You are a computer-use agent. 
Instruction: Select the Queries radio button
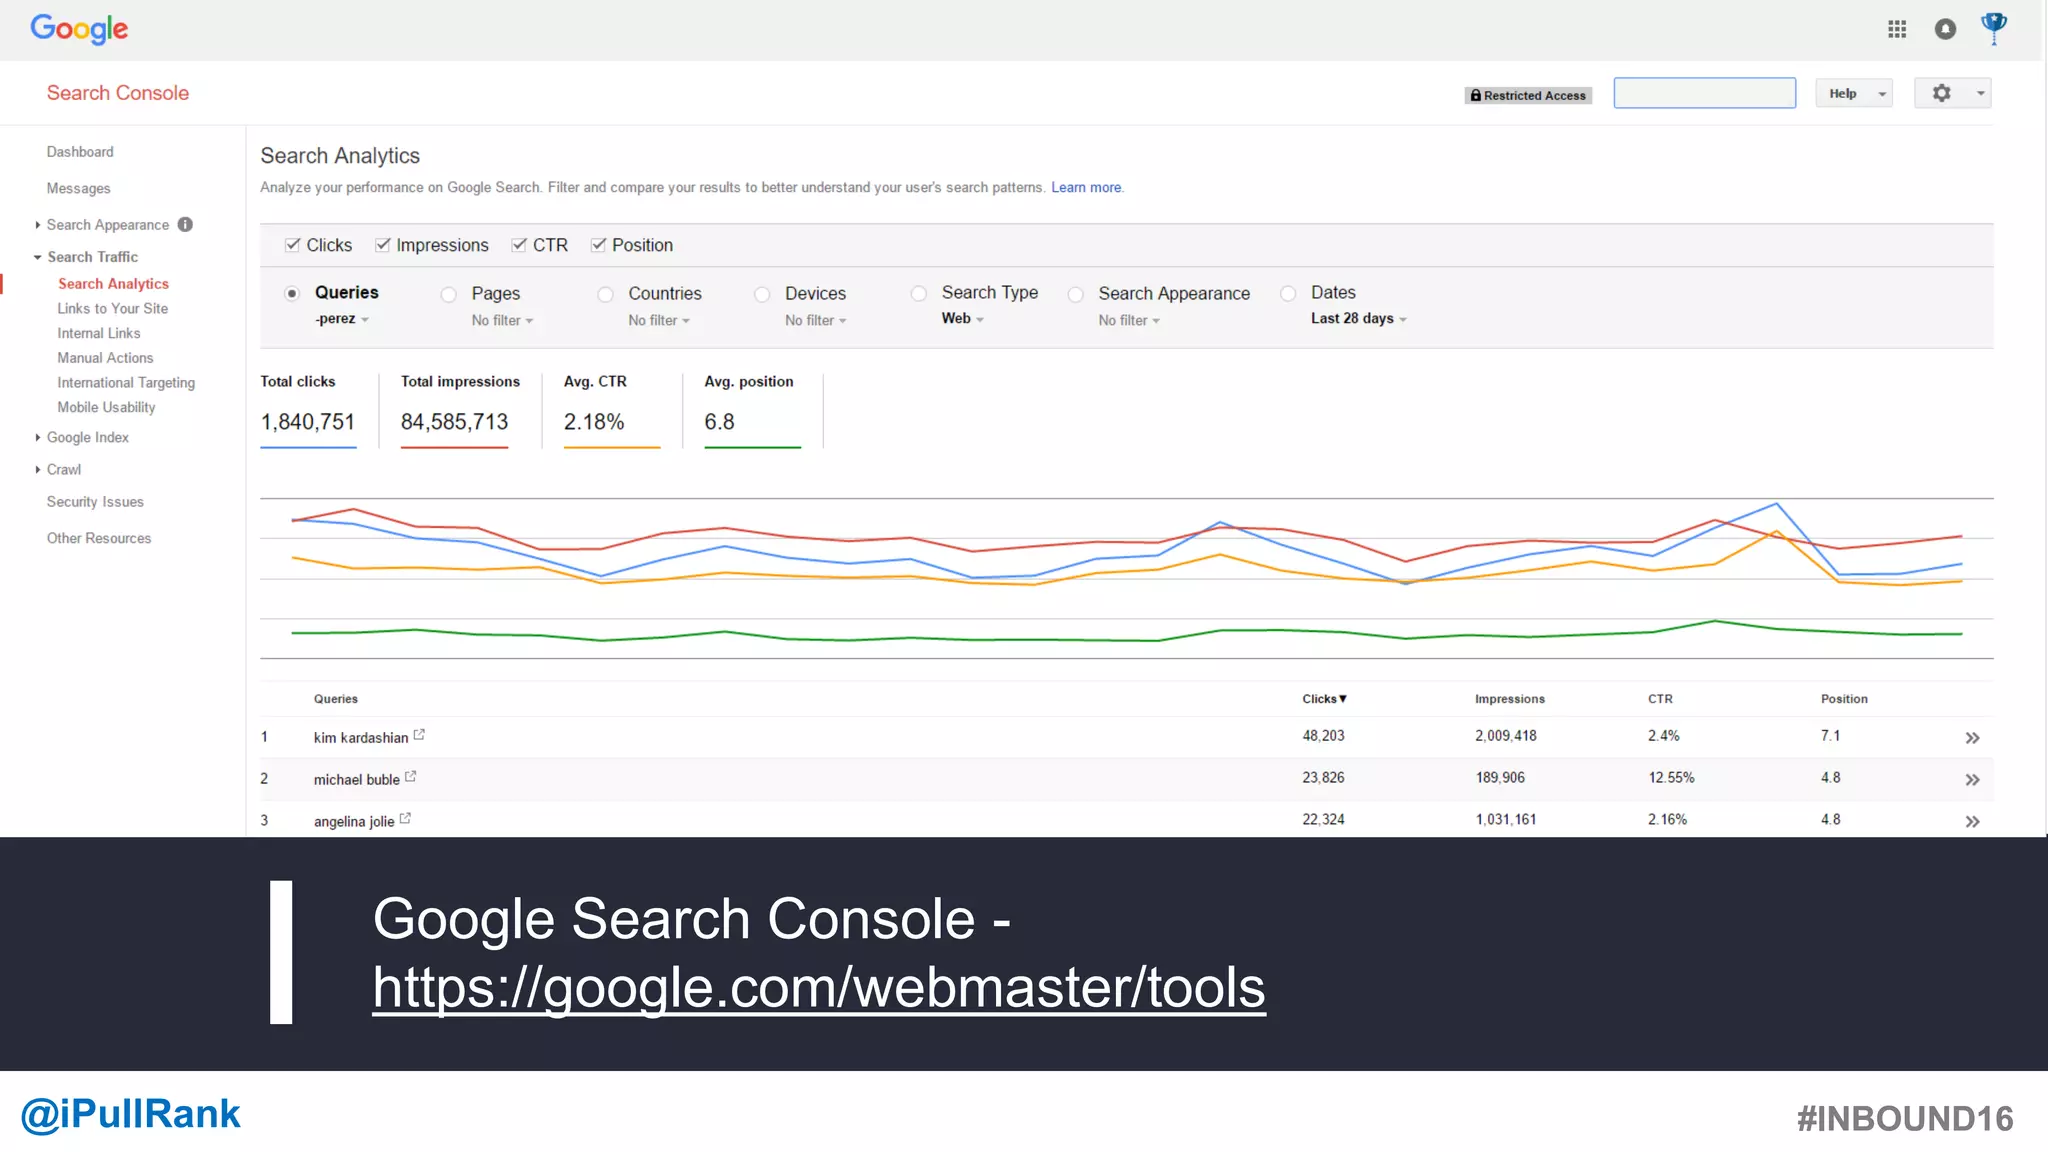coord(292,293)
